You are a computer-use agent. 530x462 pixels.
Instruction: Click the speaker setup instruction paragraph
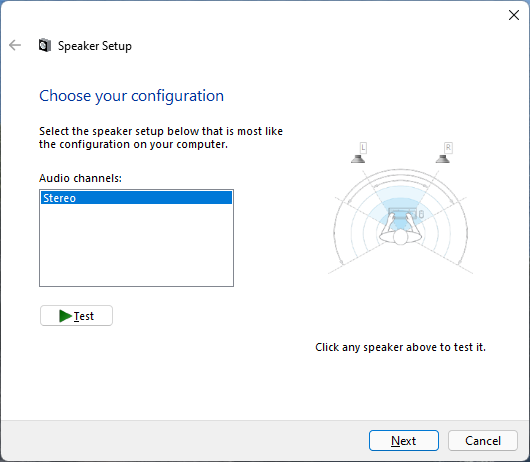161,138
